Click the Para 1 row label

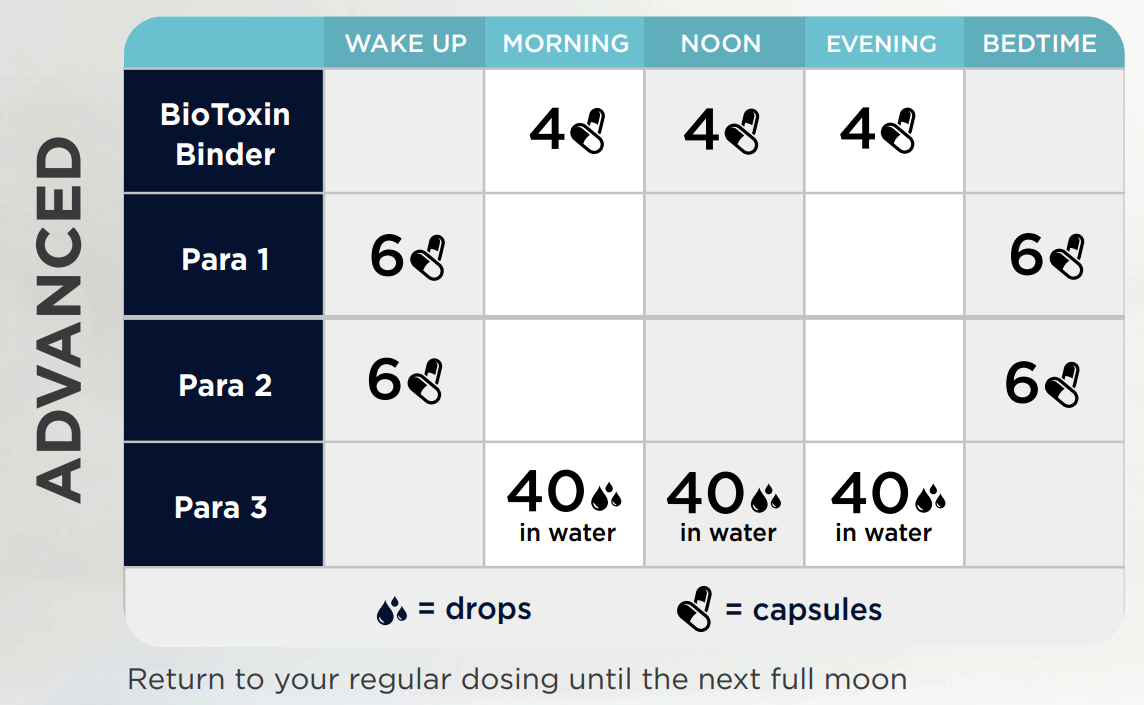(x=225, y=260)
